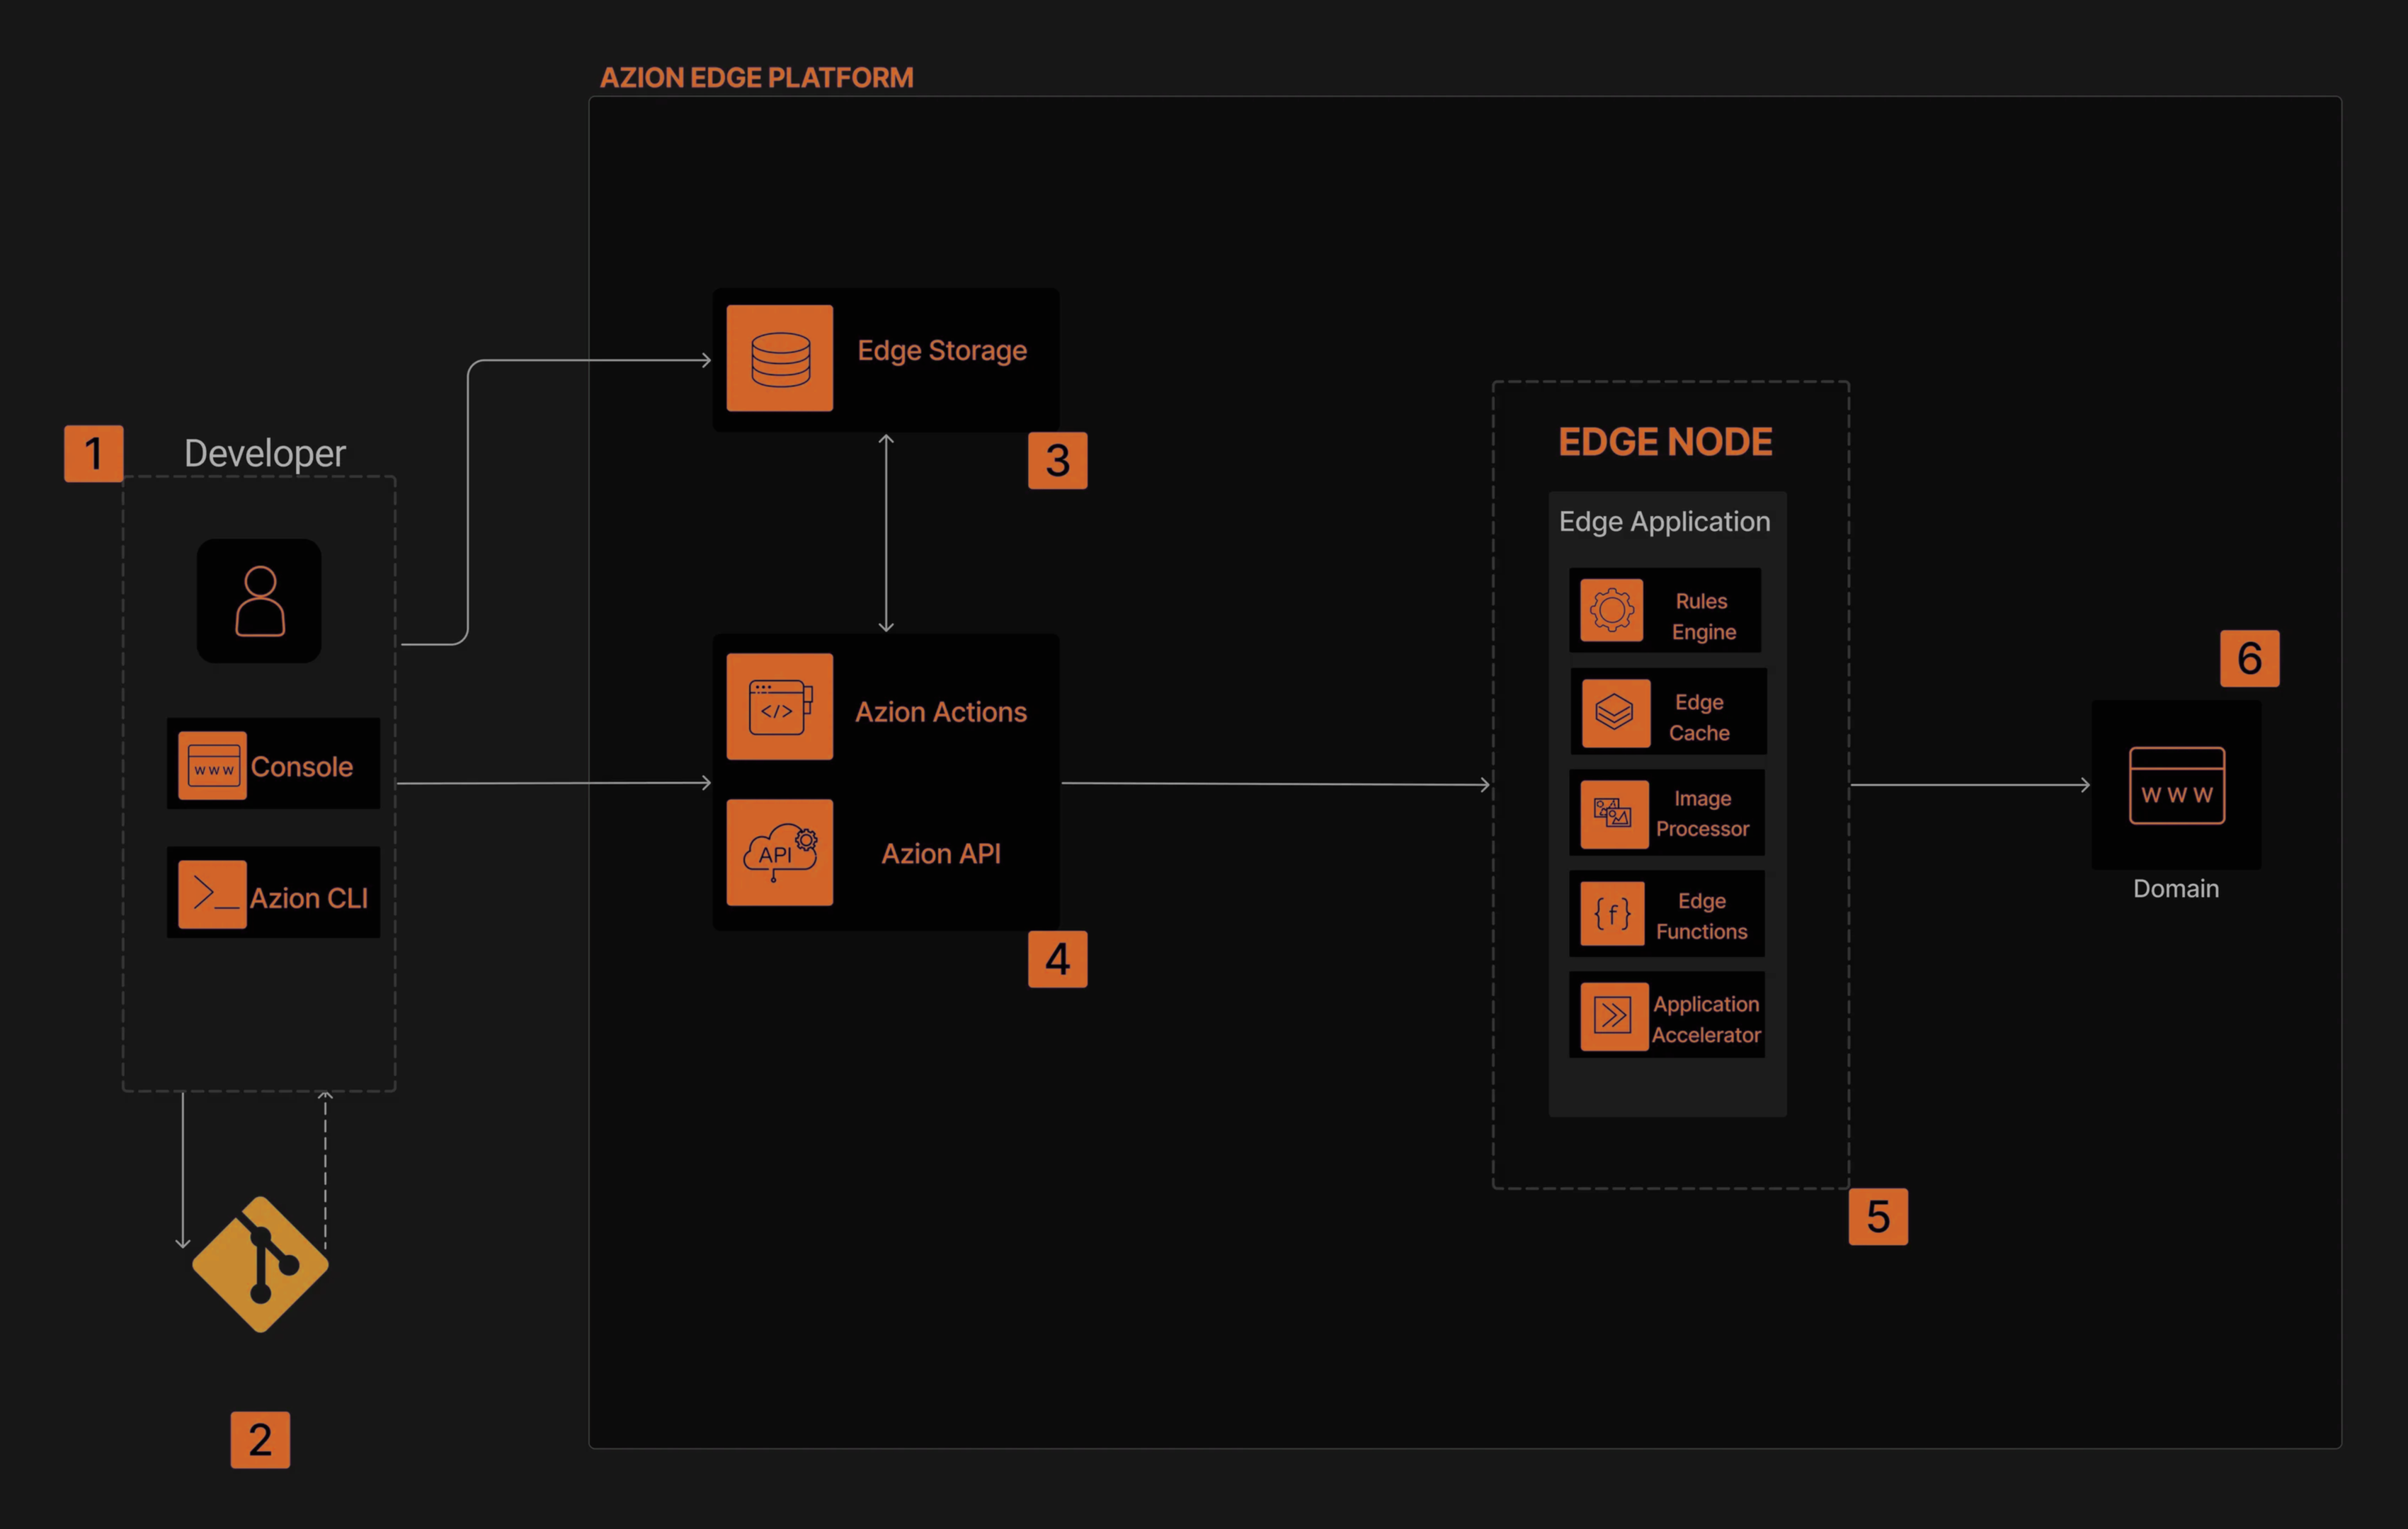Image resolution: width=2408 pixels, height=1529 pixels.
Task: Select the "Azion Actions" label
Action: click(941, 712)
